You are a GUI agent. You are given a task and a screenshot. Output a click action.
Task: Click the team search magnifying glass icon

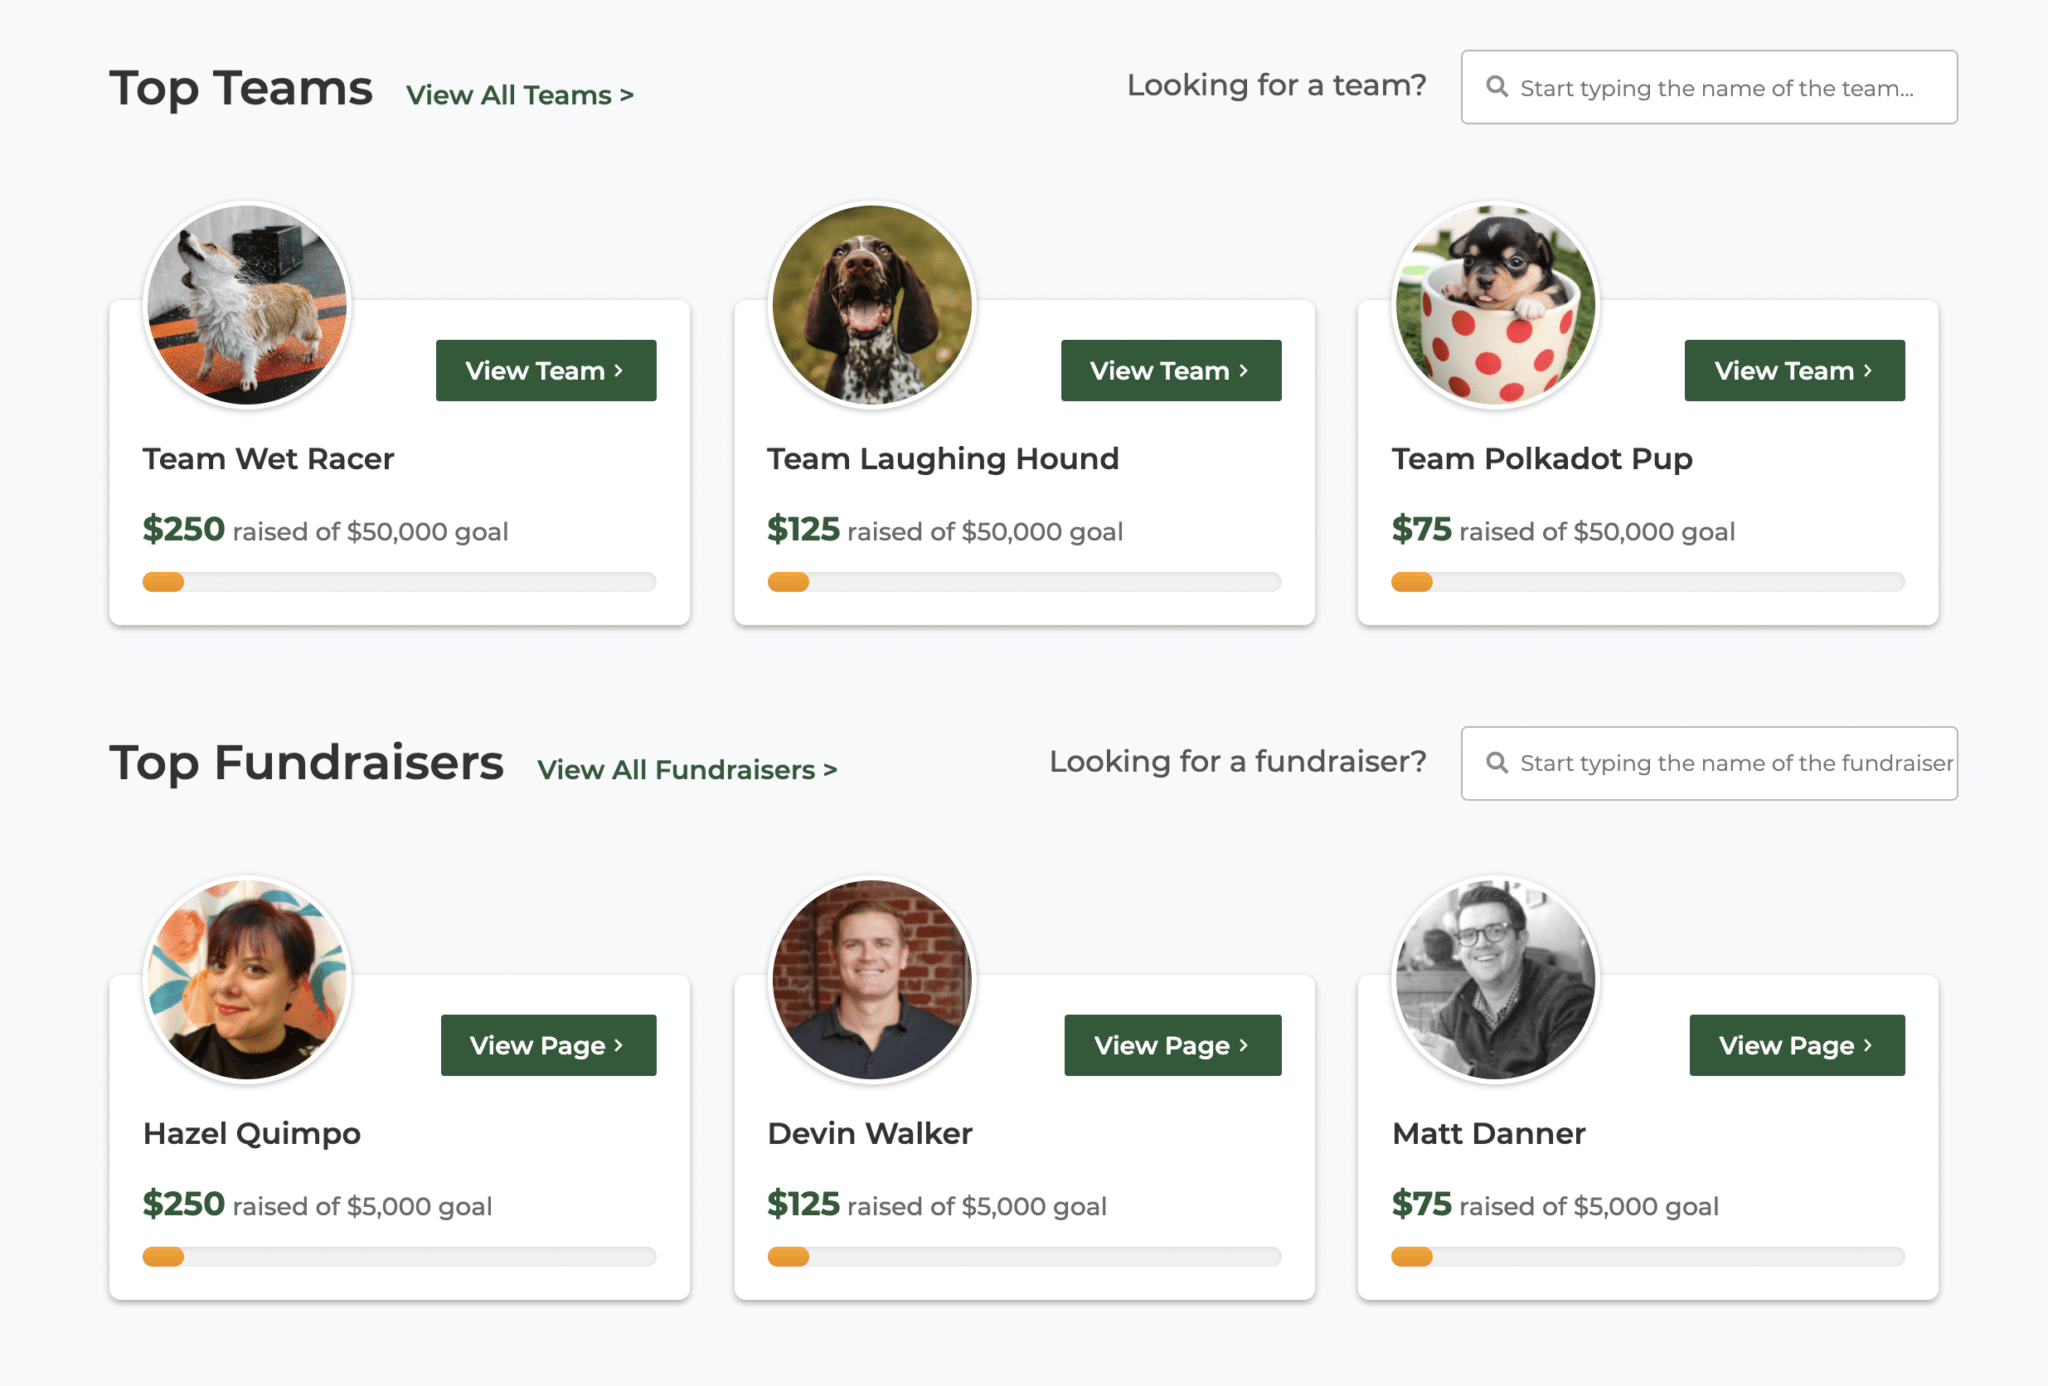pyautogui.click(x=1497, y=87)
